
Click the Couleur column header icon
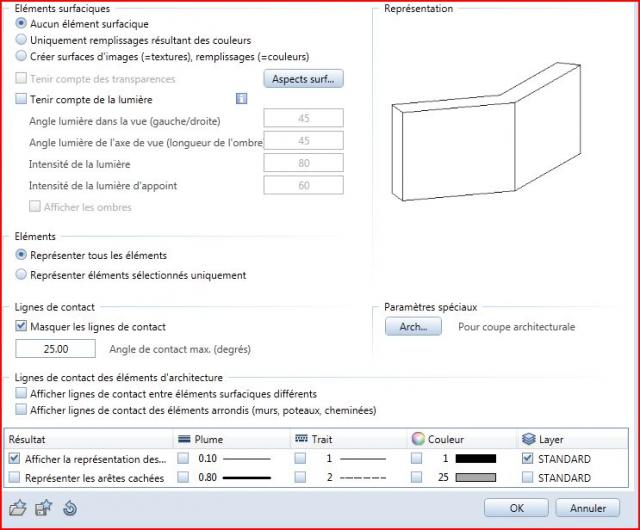tap(418, 439)
